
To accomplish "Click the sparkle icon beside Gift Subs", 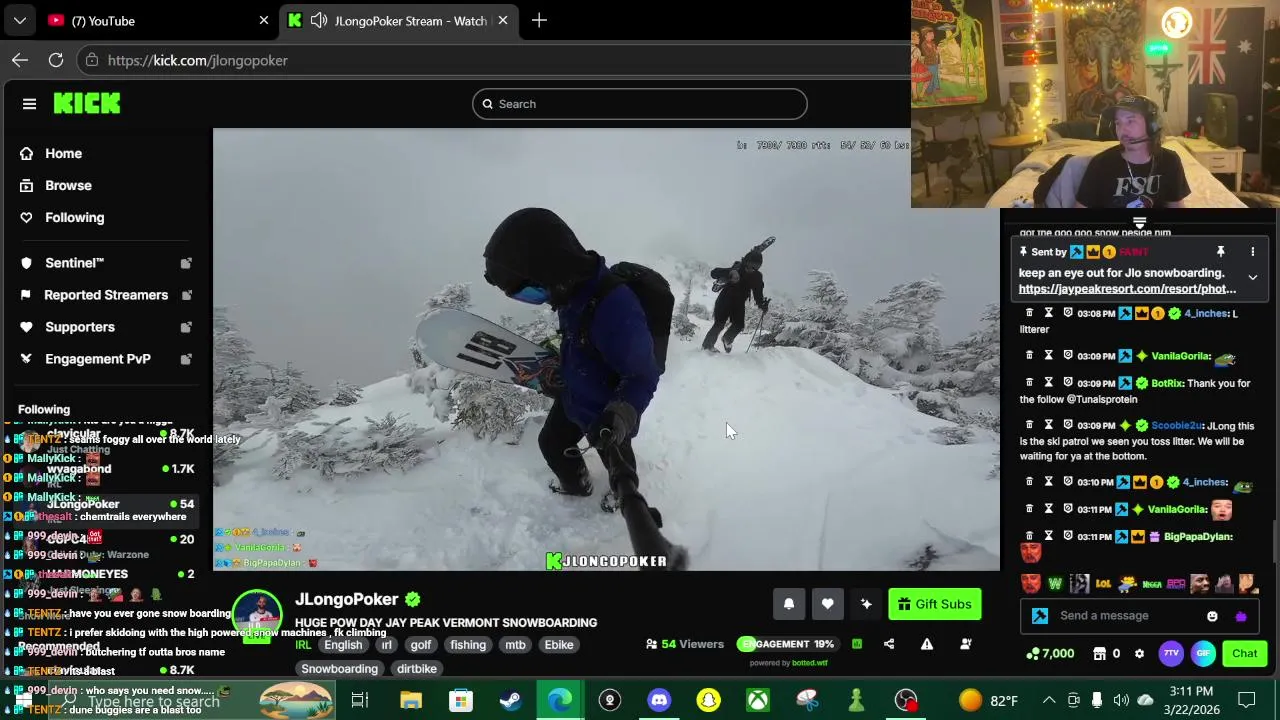I will [866, 604].
